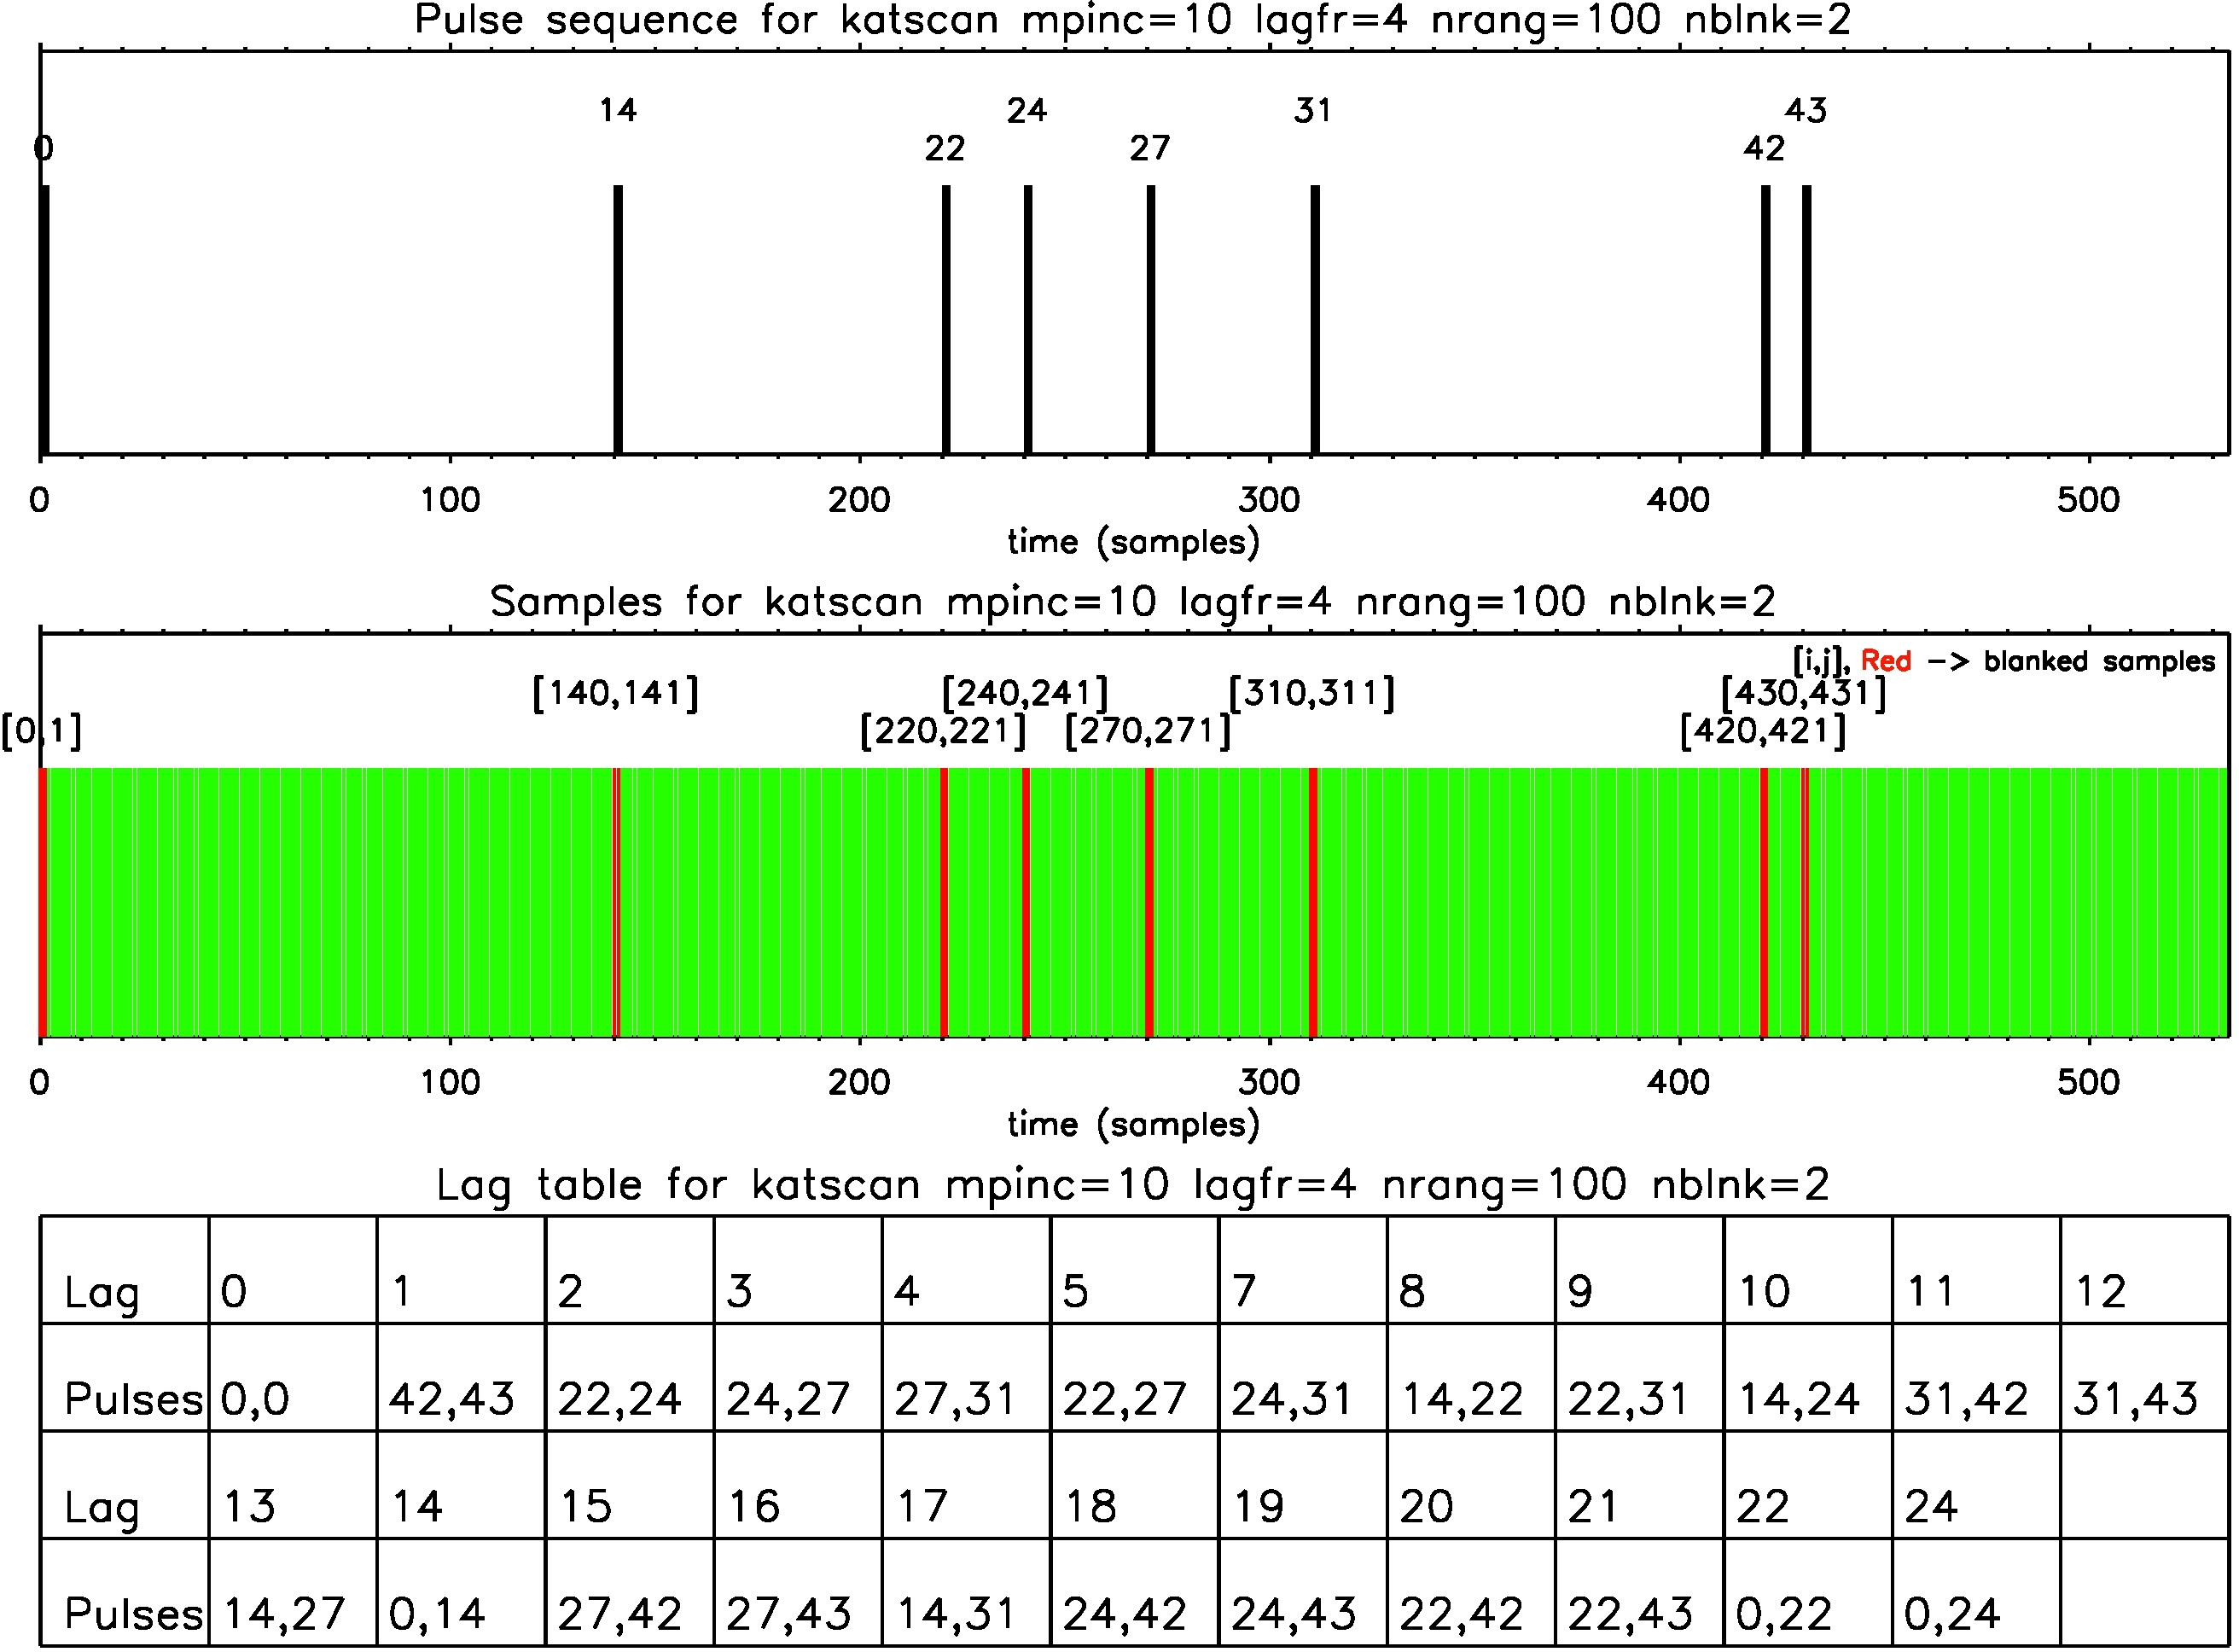Click the lag table cell '42,43'
The image size is (2239, 1652).
[x=451, y=1399]
